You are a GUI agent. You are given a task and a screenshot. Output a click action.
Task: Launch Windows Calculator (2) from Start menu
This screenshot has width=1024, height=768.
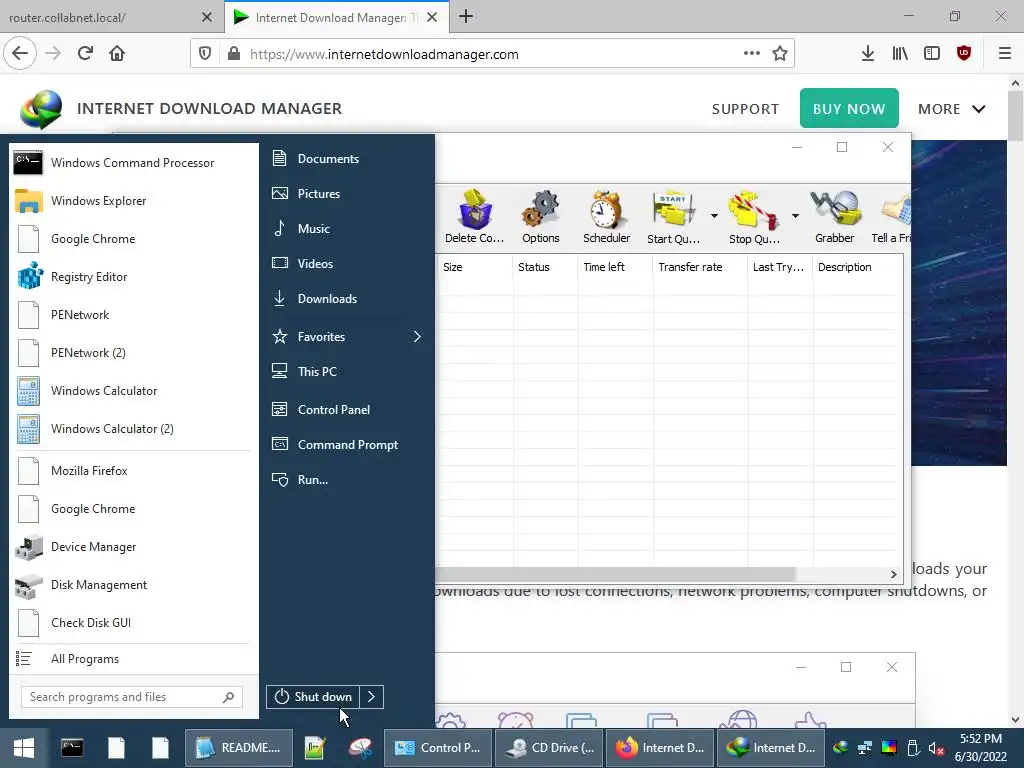(133, 428)
